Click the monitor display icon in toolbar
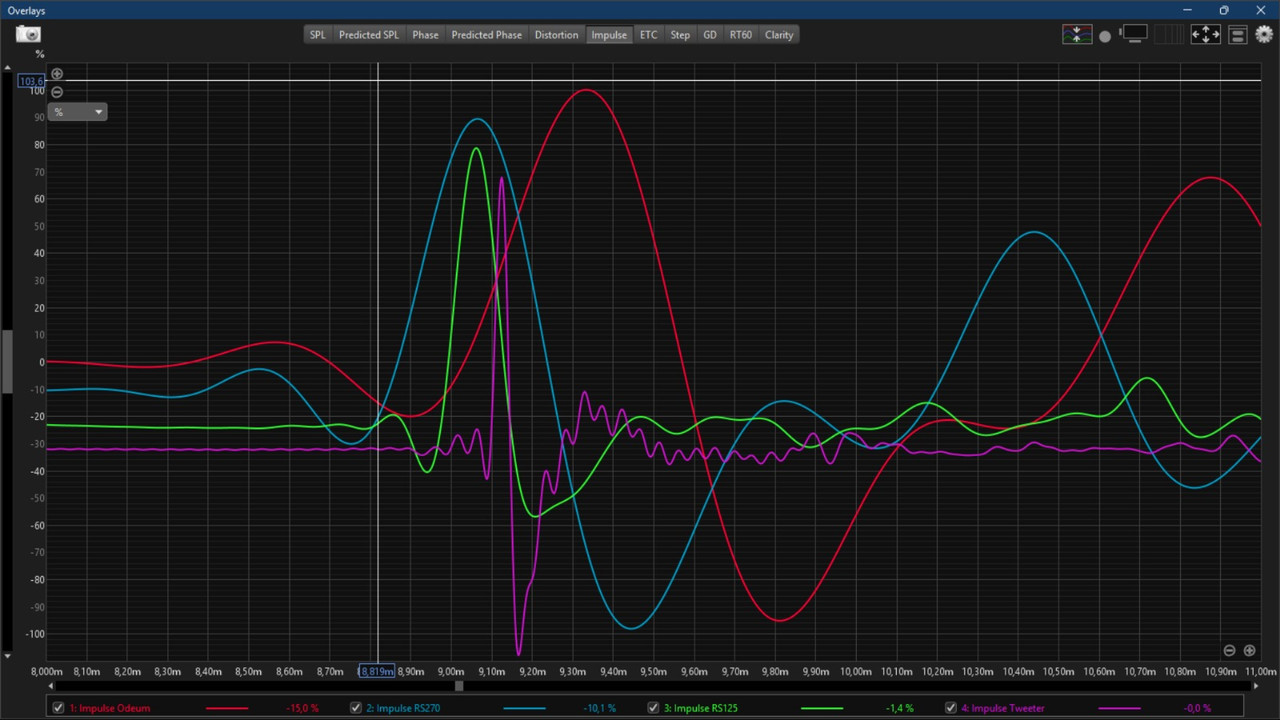 1133,34
